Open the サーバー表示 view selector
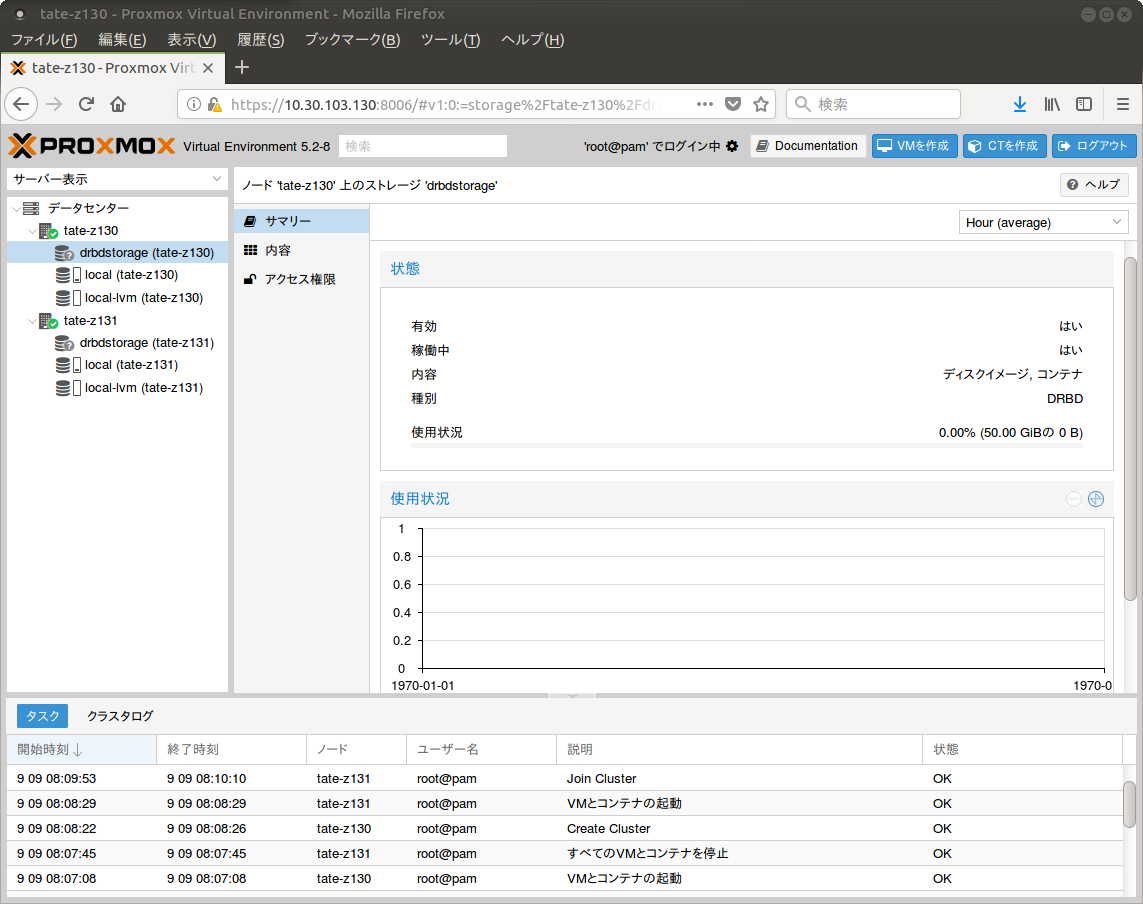Image resolution: width=1143 pixels, height=904 pixels. point(117,178)
